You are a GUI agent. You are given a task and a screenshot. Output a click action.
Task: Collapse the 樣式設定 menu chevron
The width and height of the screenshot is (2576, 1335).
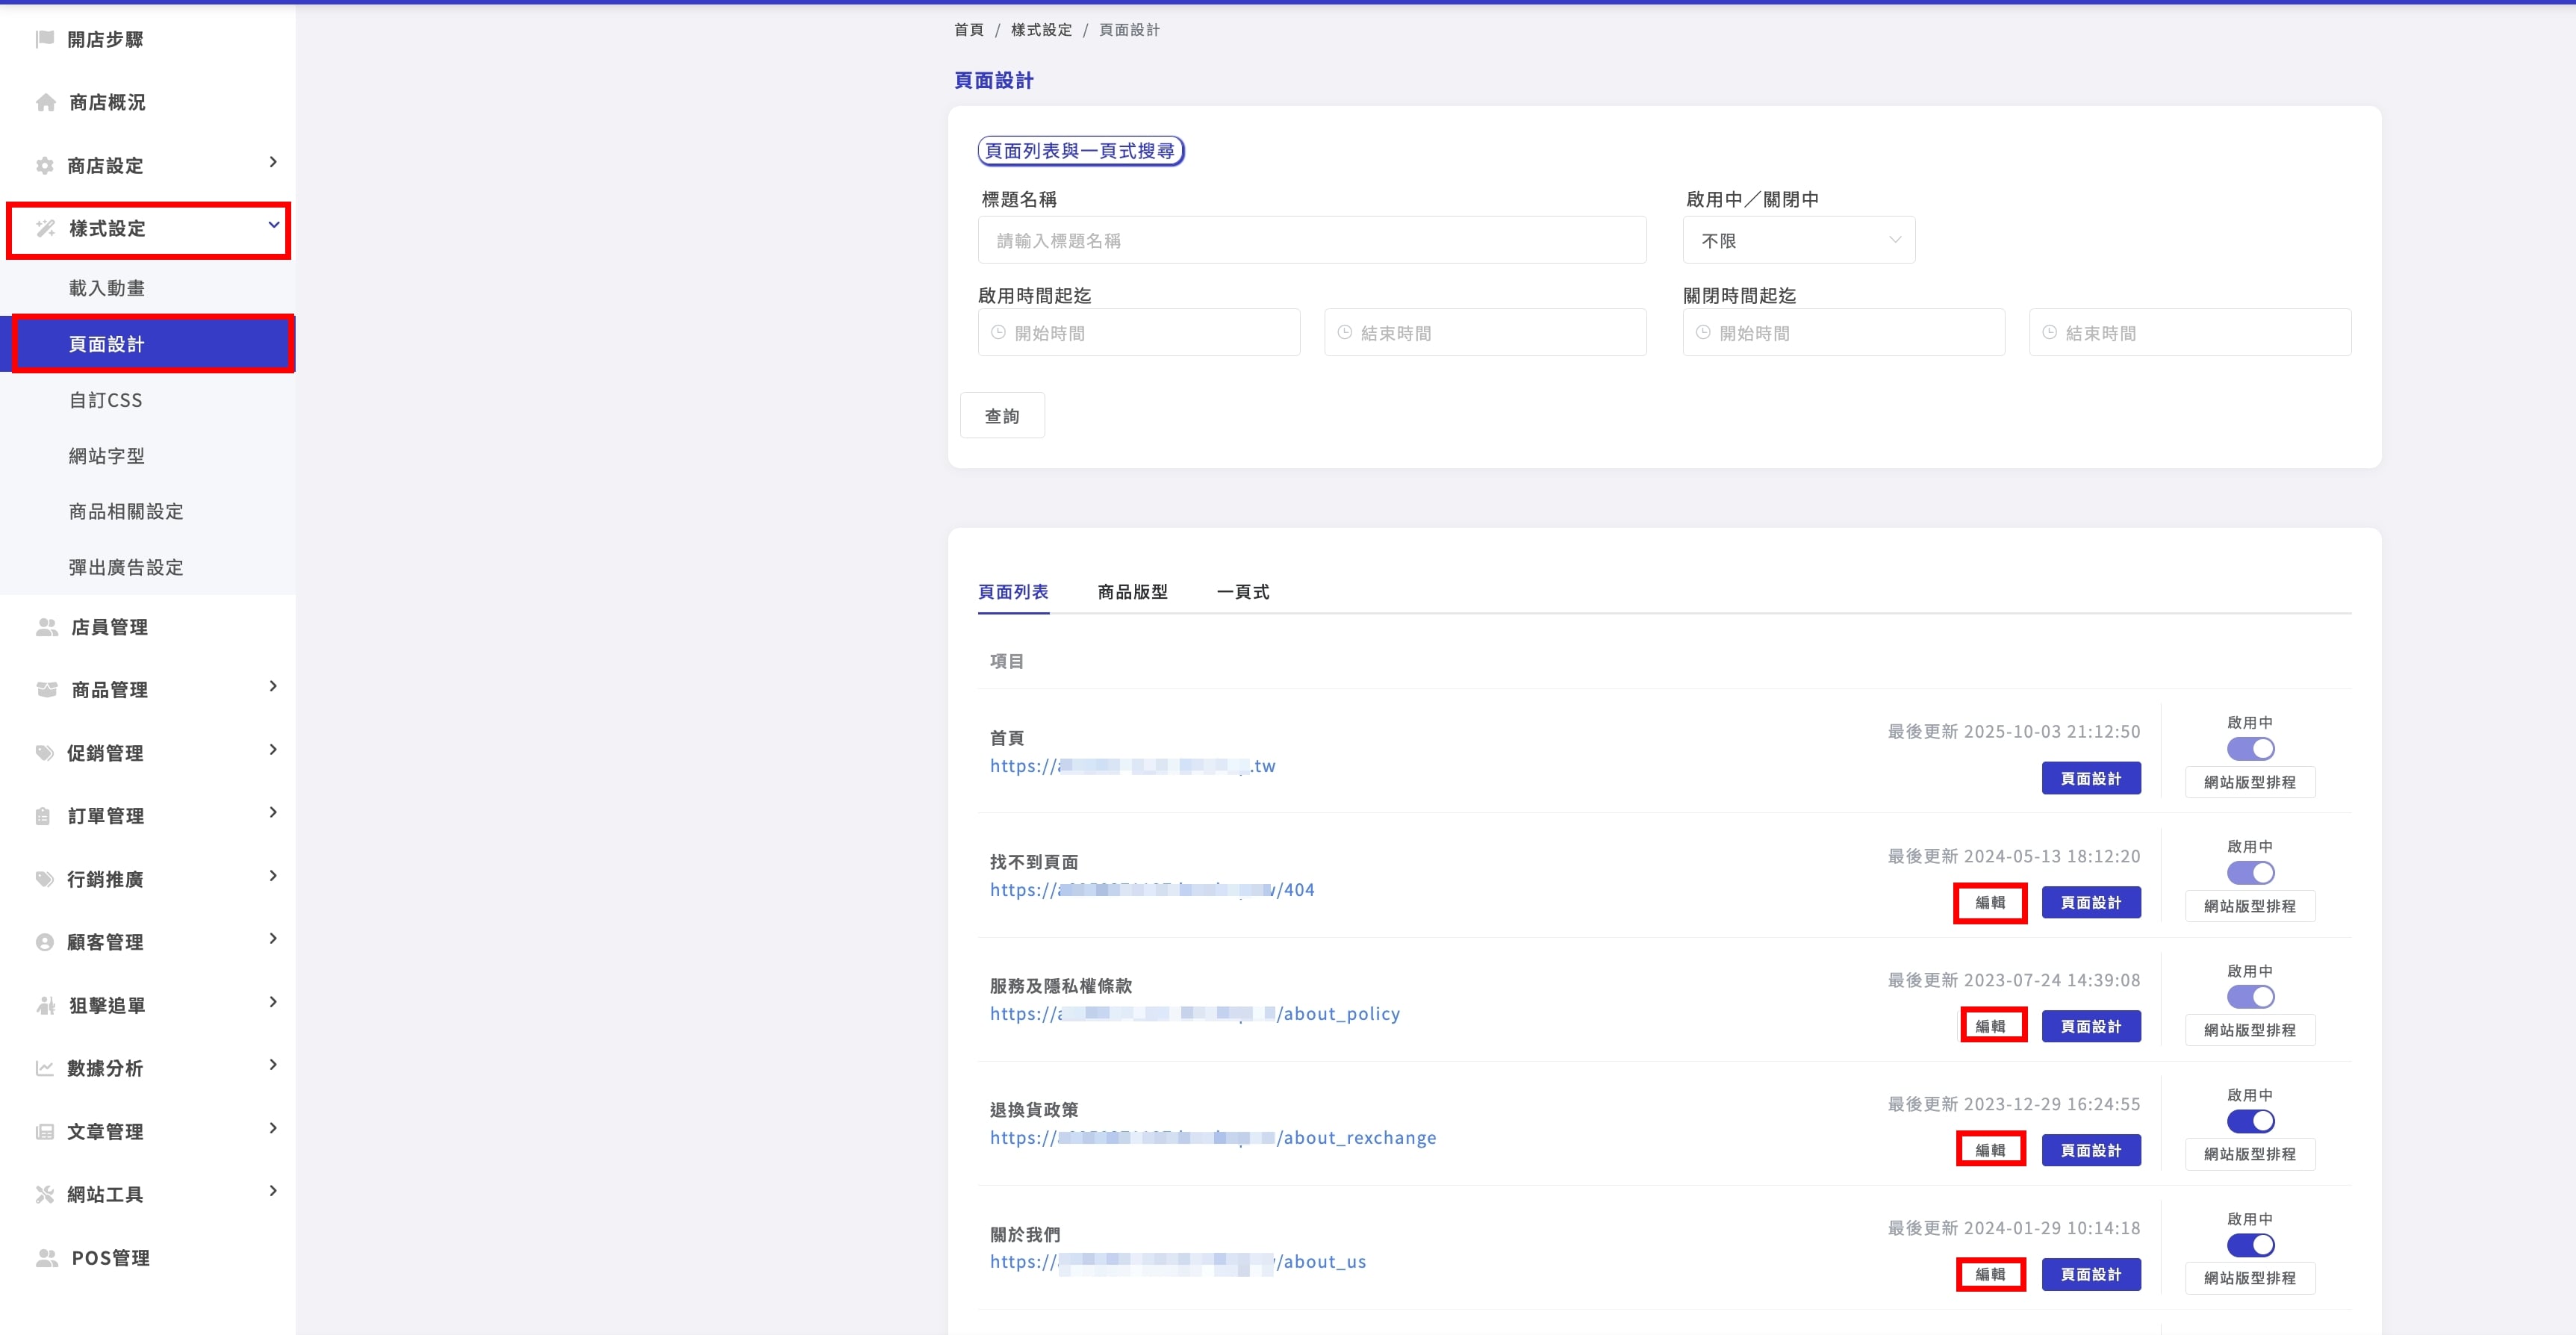point(273,226)
